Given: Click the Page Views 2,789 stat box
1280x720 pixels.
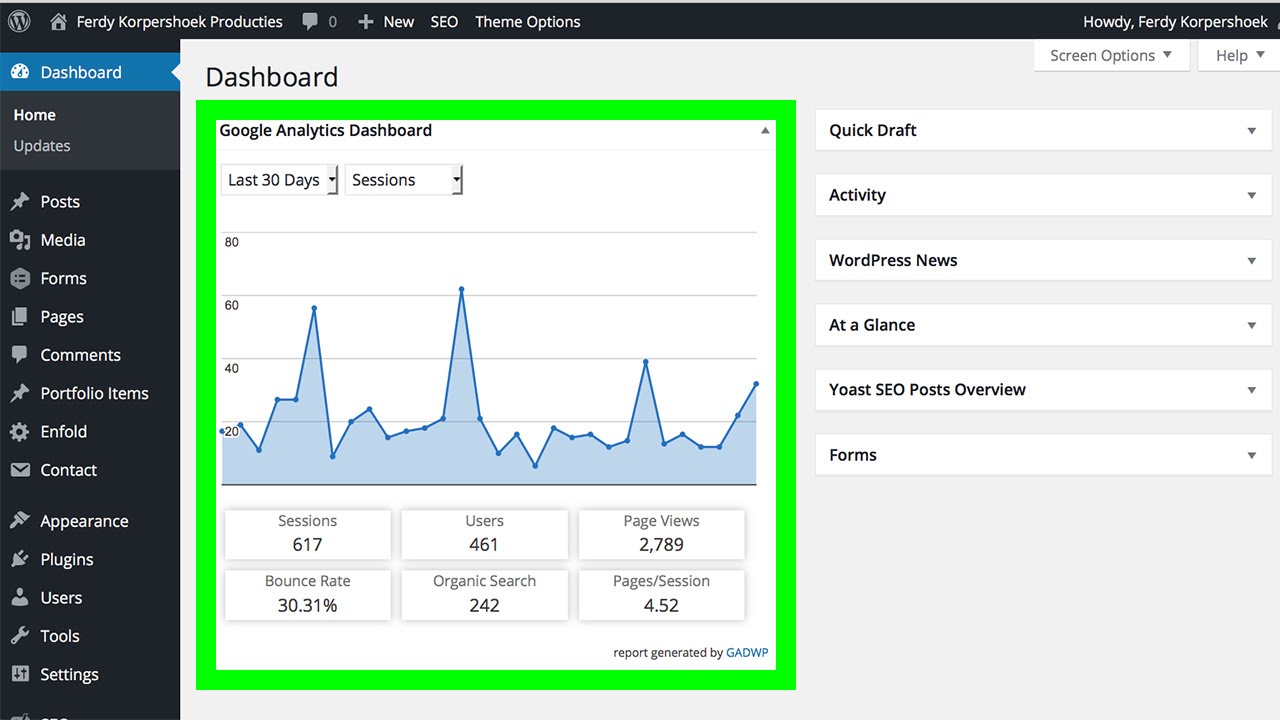Looking at the screenshot, I should 661,534.
